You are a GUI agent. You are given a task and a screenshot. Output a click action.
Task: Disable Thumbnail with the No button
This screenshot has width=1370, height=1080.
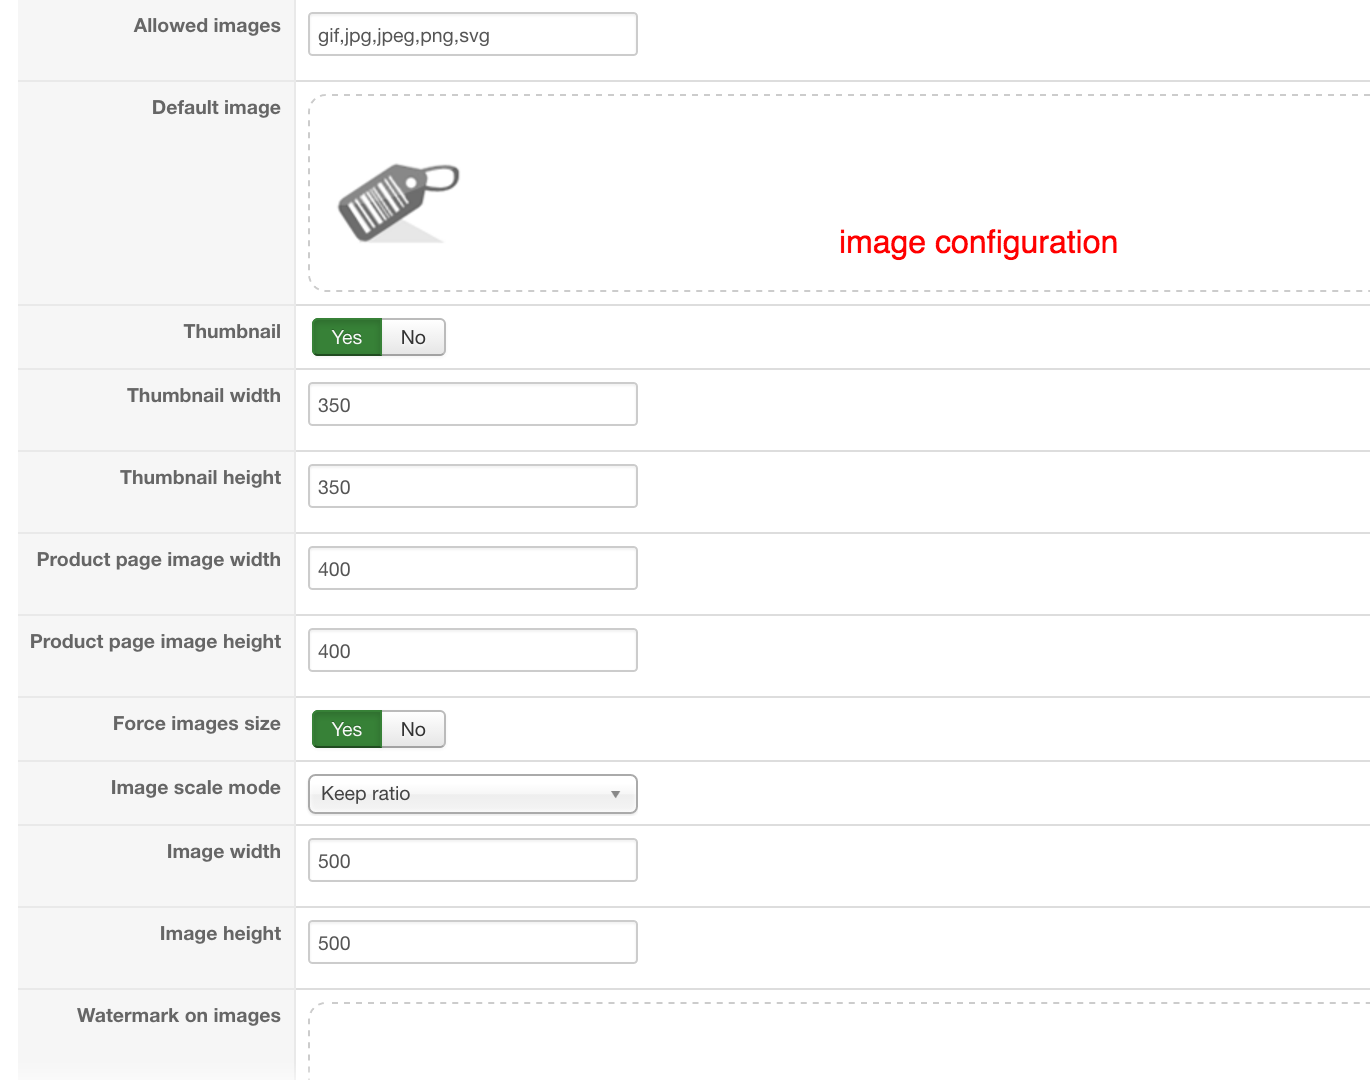point(413,338)
